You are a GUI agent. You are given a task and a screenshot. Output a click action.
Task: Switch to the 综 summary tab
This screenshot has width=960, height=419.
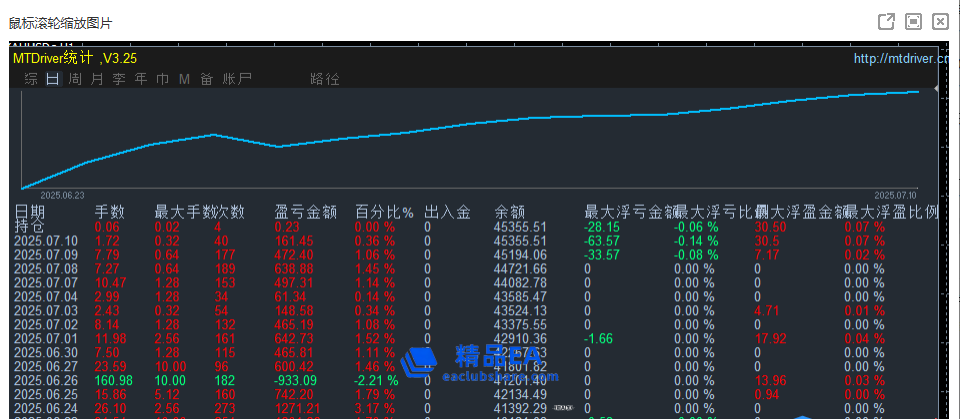tap(31, 78)
